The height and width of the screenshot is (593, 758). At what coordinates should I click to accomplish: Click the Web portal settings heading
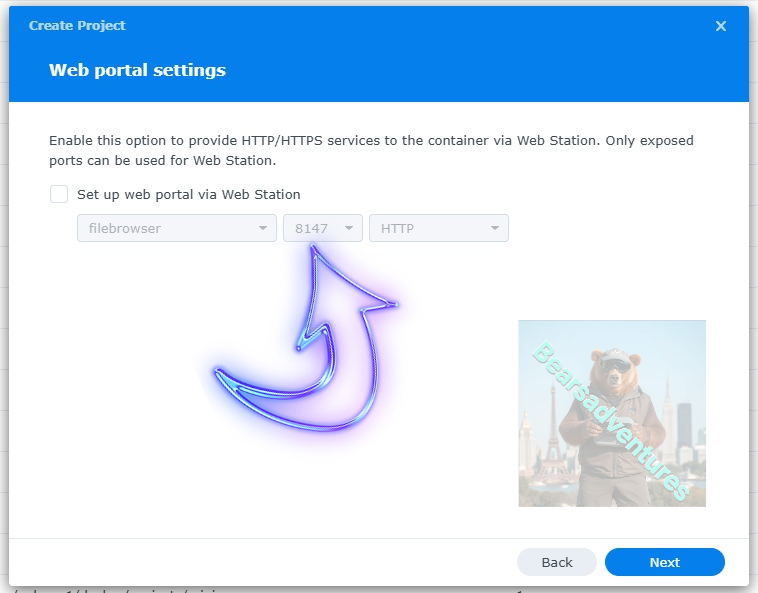coord(137,71)
